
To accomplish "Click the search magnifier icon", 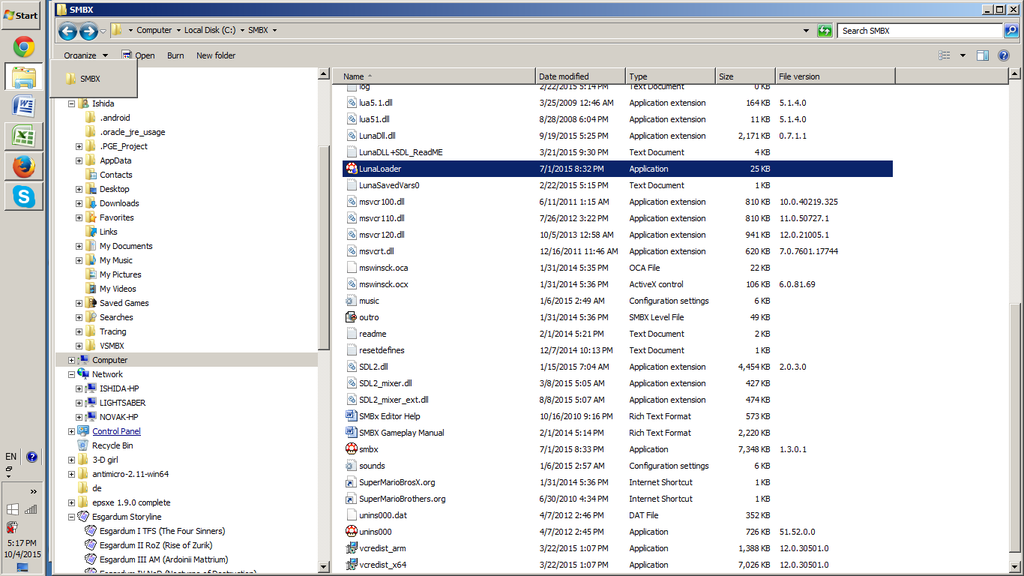I will point(1011,31).
